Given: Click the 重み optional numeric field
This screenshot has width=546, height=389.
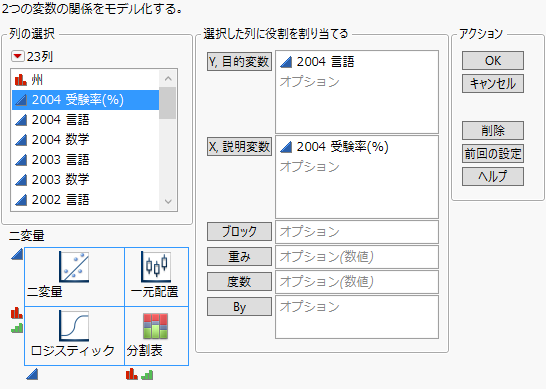Looking at the screenshot, I should 357,257.
